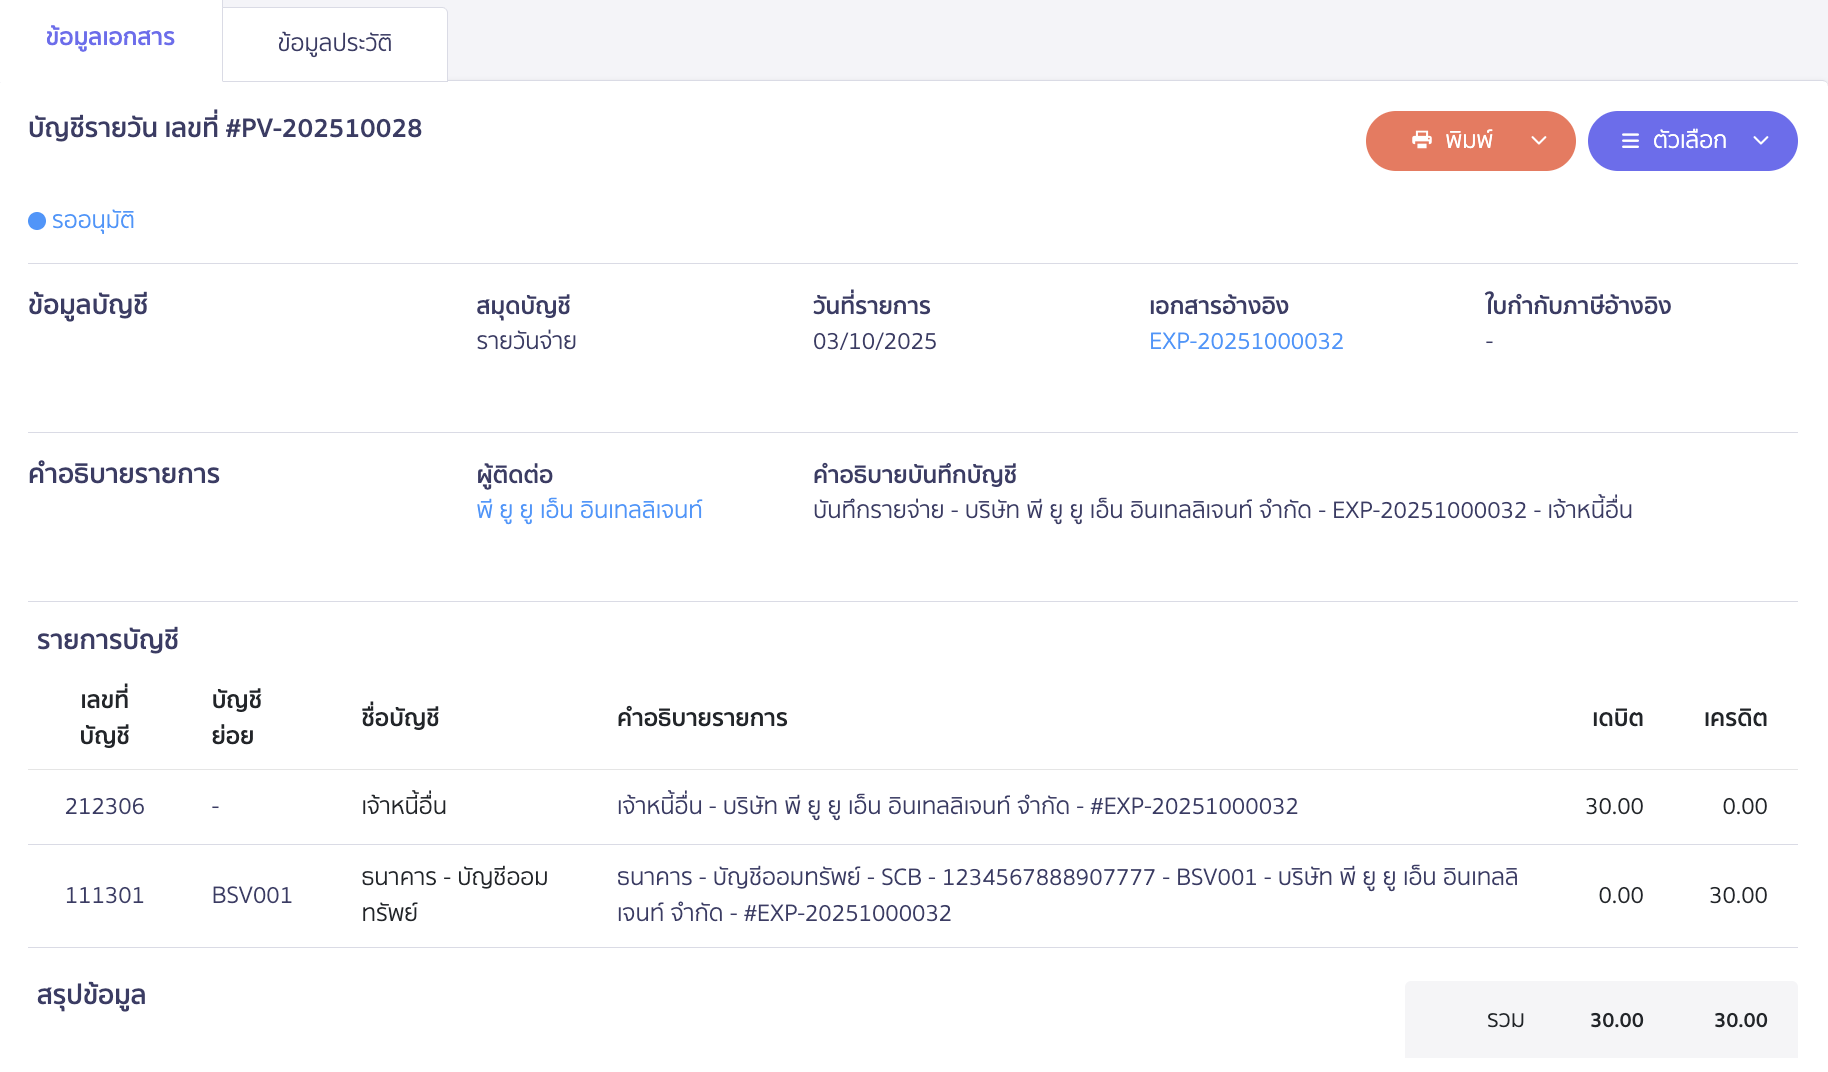This screenshot has width=1828, height=1072.
Task: Select the status indicator icon for pending approval
Action: (x=36, y=220)
